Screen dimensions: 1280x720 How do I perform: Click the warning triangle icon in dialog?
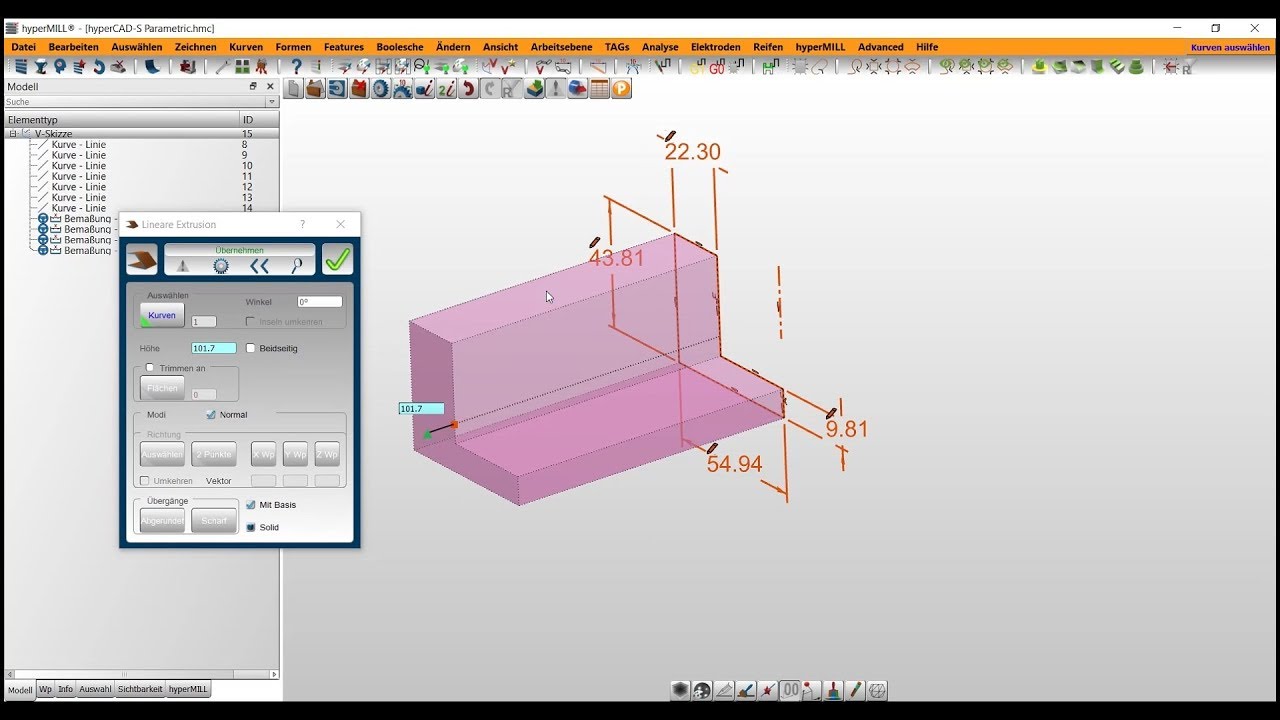(183, 266)
